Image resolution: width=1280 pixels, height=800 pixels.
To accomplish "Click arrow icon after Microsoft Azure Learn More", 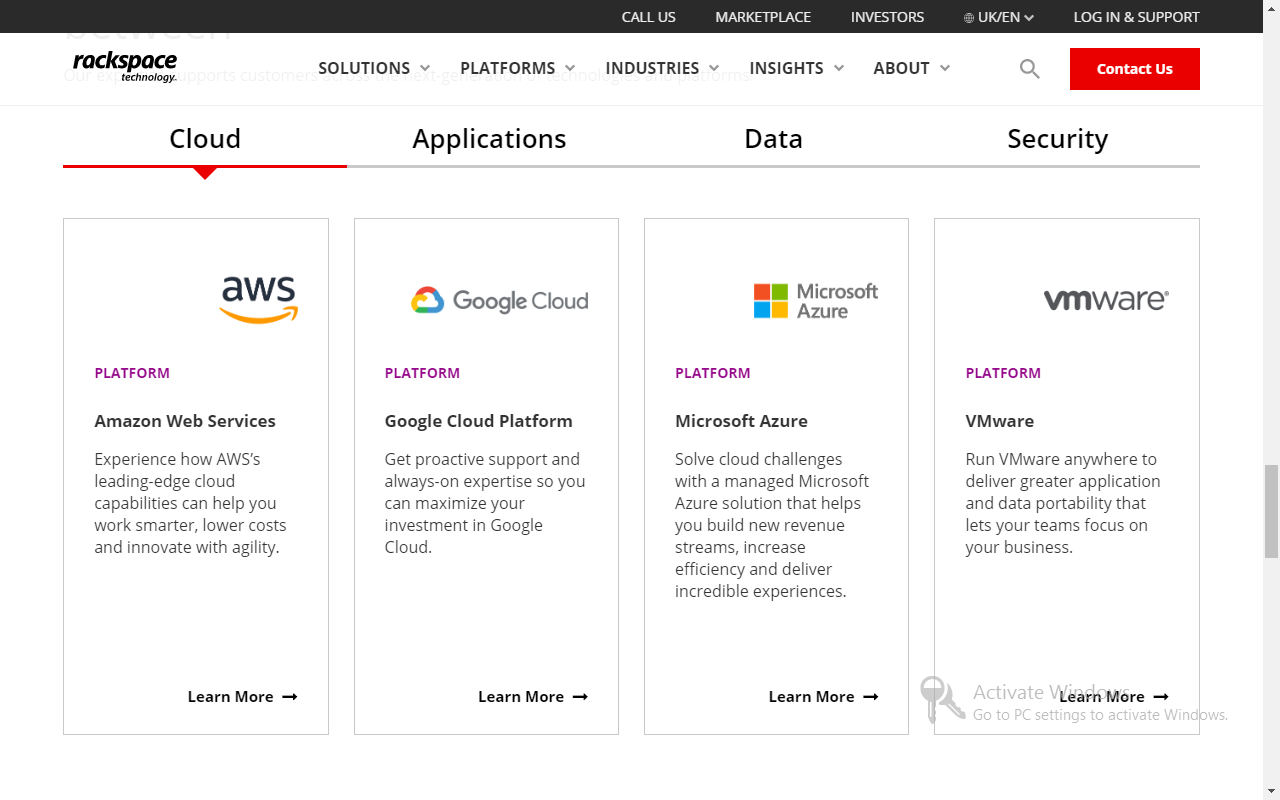I will (x=871, y=697).
